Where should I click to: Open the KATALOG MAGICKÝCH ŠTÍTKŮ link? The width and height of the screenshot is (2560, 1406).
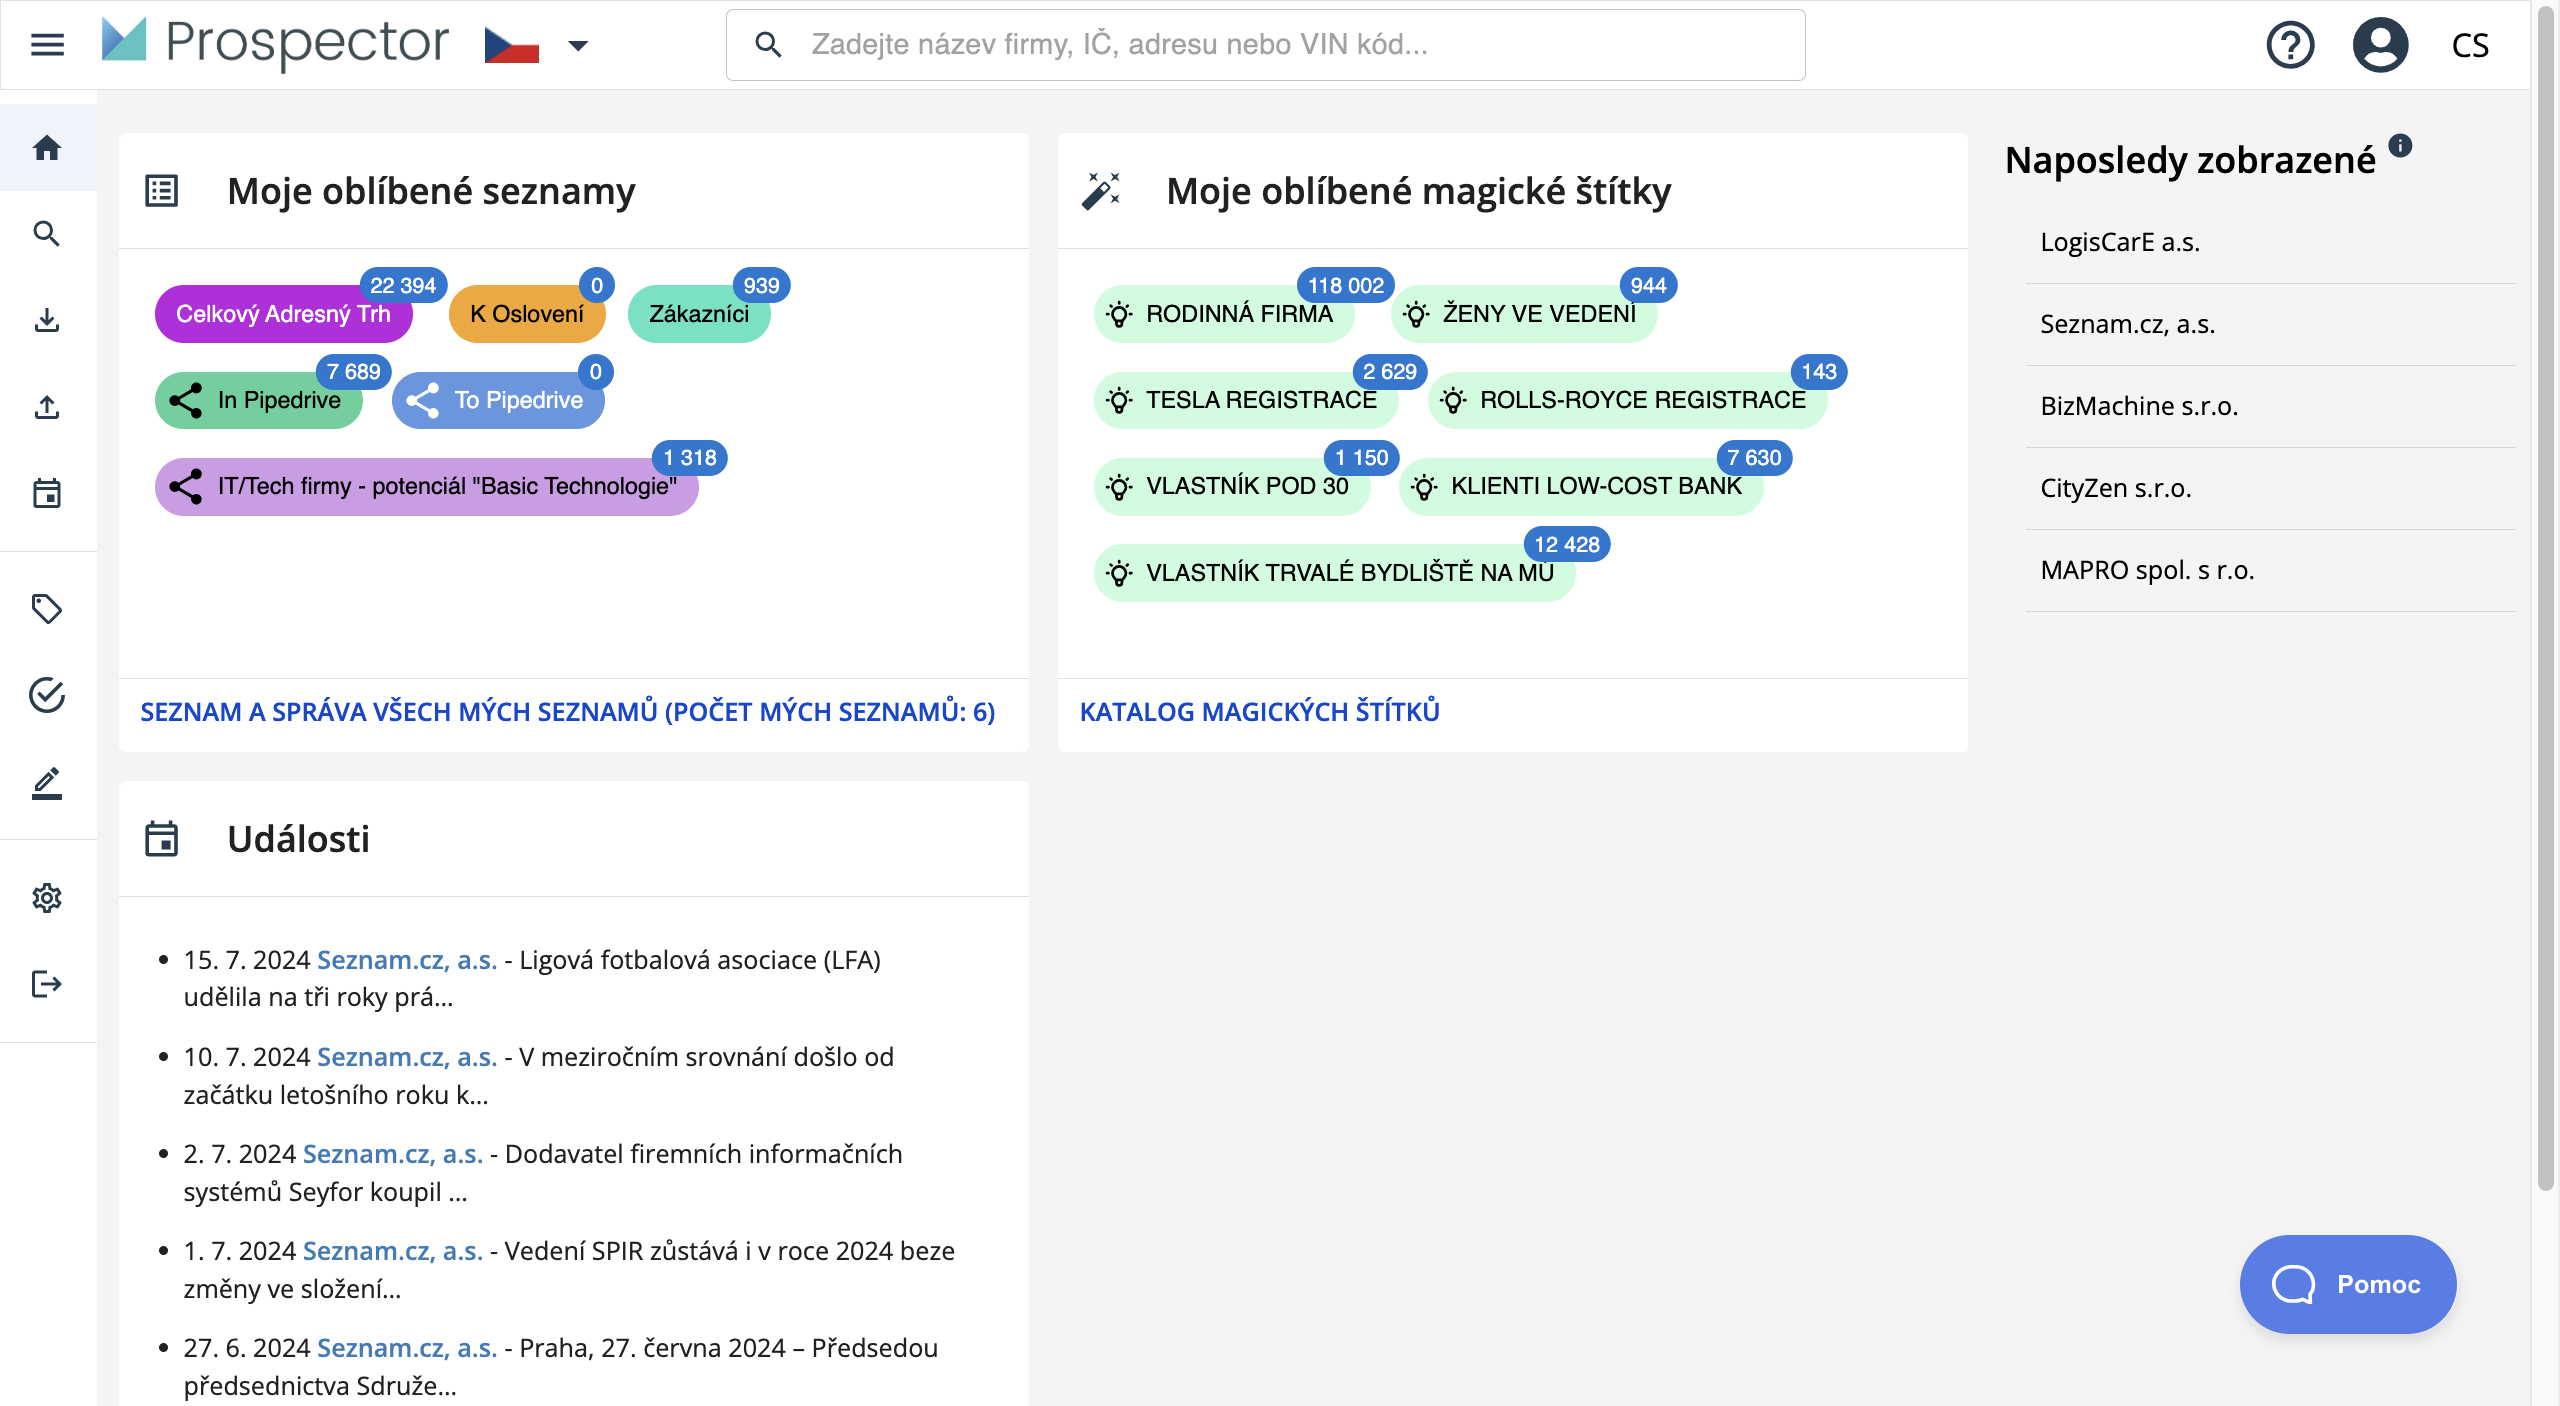1259,712
